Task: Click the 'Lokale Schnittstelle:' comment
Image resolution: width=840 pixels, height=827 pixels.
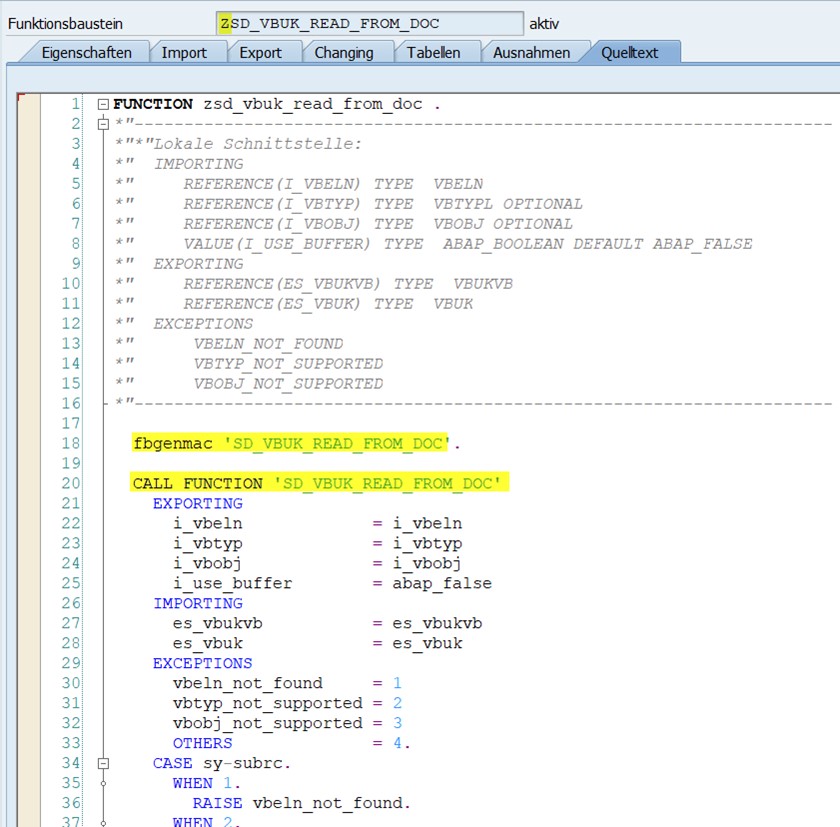Action: pyautogui.click(x=258, y=144)
